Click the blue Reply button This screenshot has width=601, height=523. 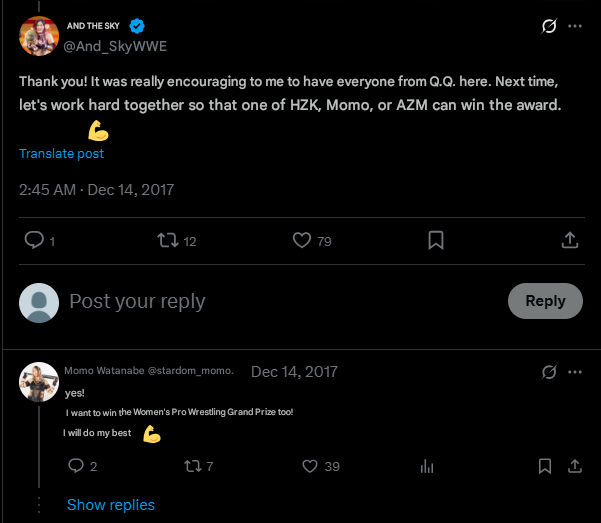[545, 301]
